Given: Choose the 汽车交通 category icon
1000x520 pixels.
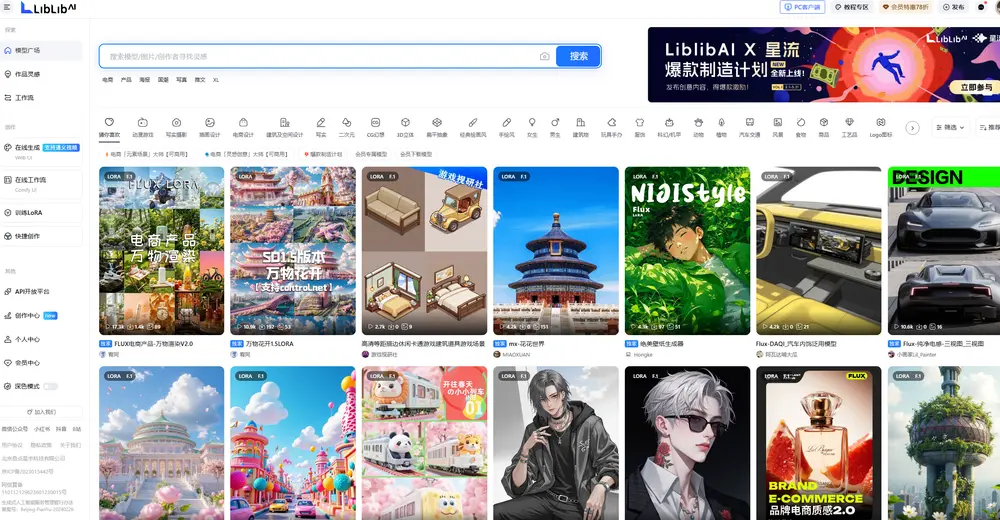Looking at the screenshot, I should 749,123.
